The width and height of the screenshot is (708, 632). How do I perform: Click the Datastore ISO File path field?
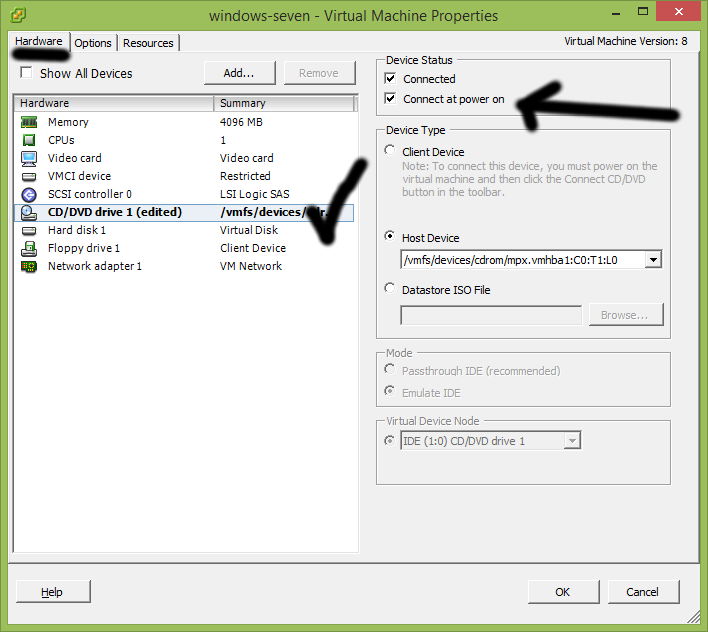(491, 316)
